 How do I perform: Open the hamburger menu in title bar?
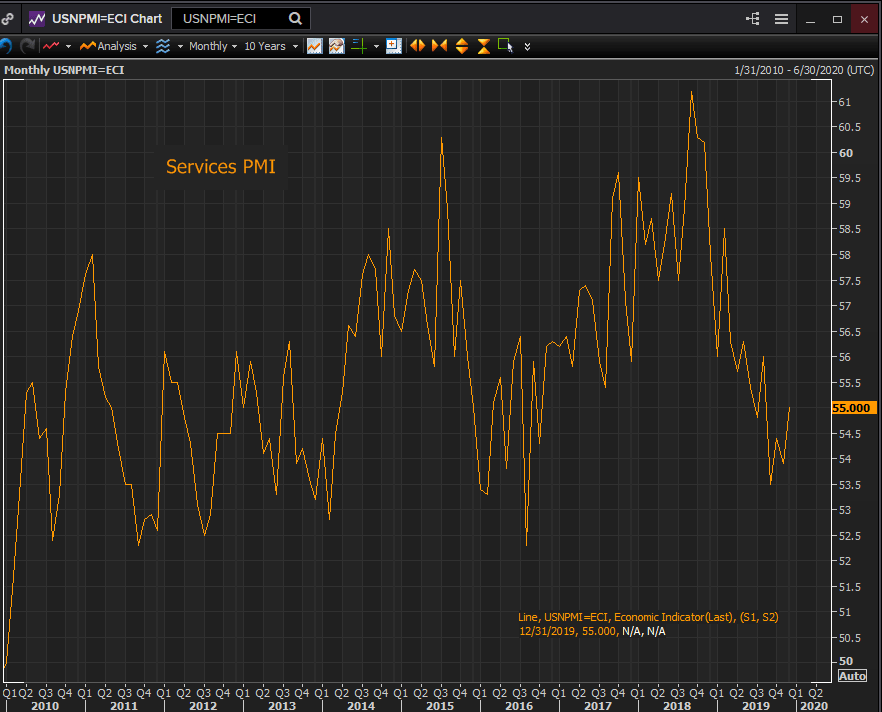click(x=781, y=19)
